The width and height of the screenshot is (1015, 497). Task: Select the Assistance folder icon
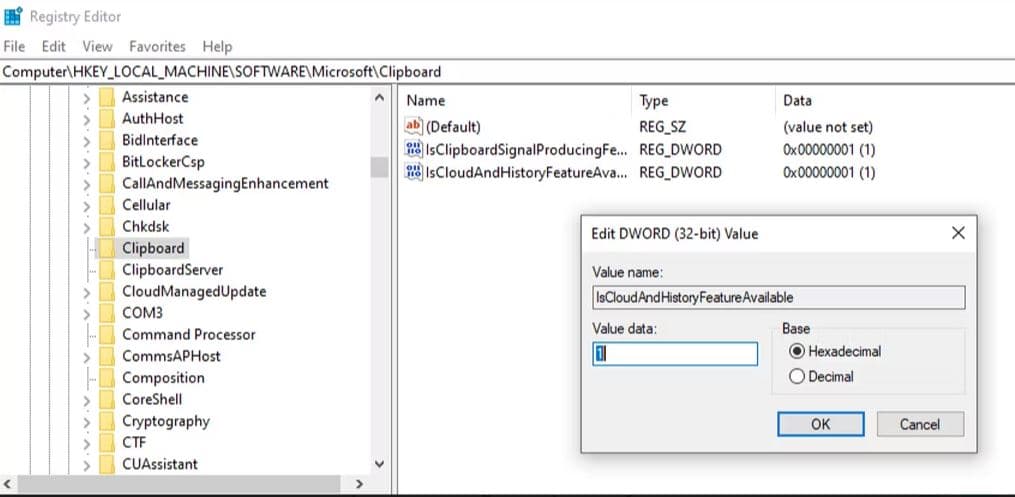(107, 97)
